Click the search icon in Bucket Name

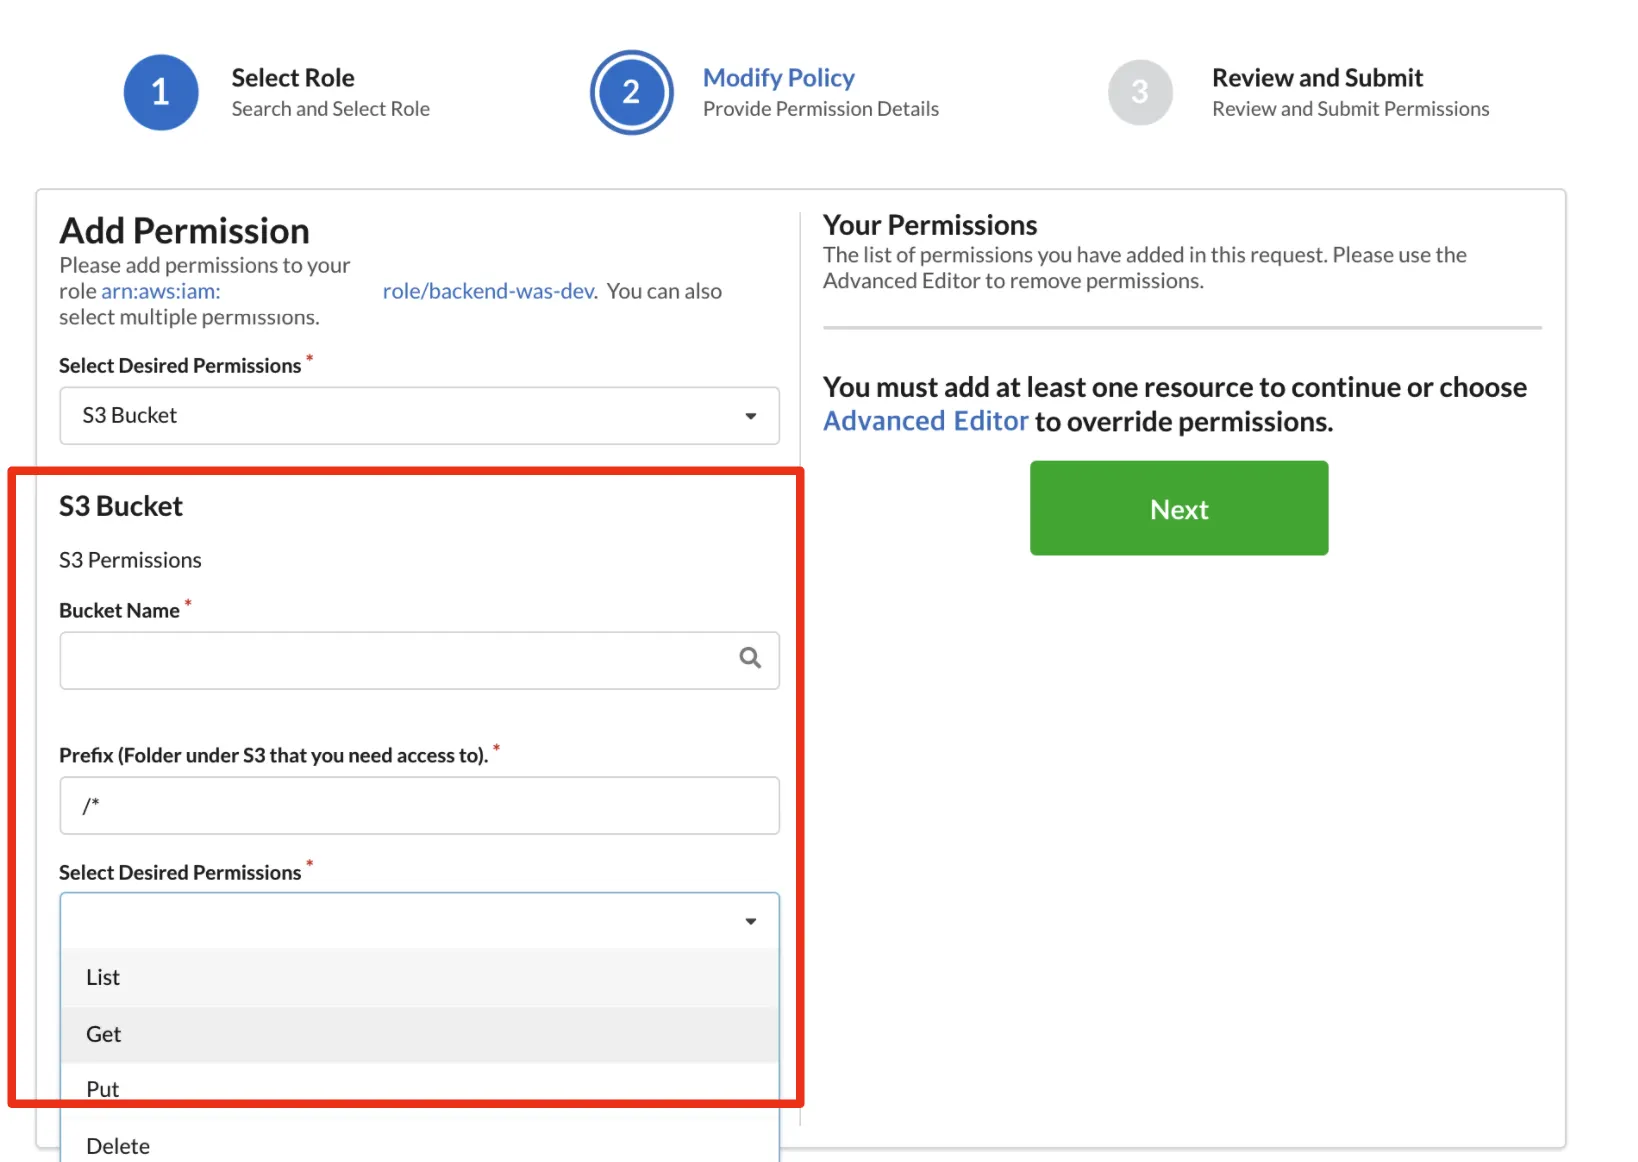point(750,658)
